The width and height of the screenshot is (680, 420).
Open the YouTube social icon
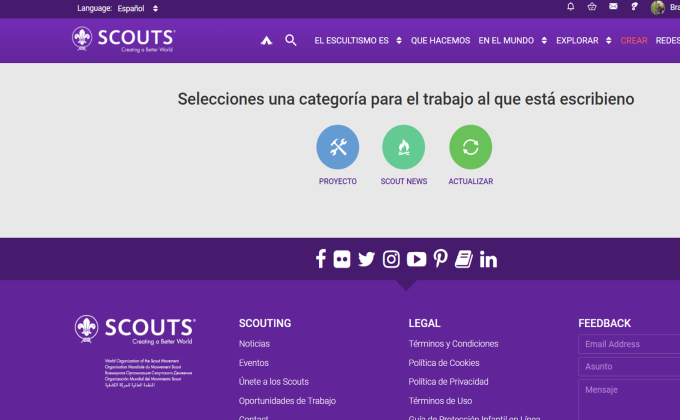[x=416, y=259]
